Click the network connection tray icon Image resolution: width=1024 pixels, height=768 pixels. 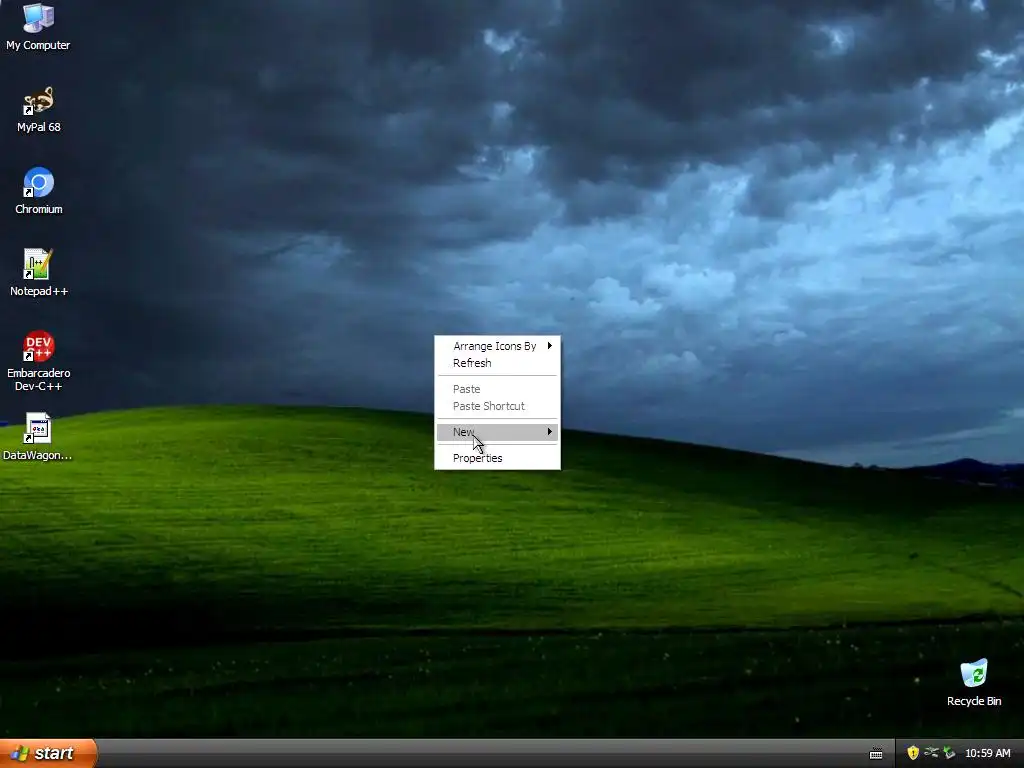point(931,753)
